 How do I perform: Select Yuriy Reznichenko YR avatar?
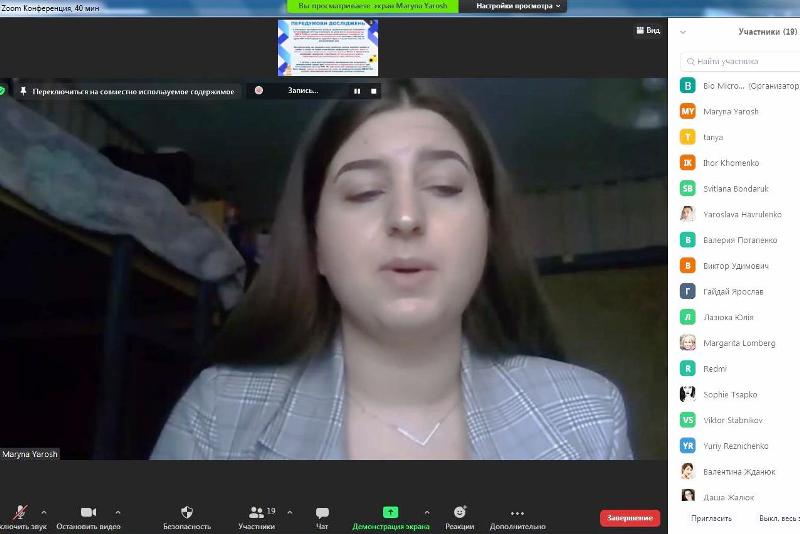click(688, 446)
